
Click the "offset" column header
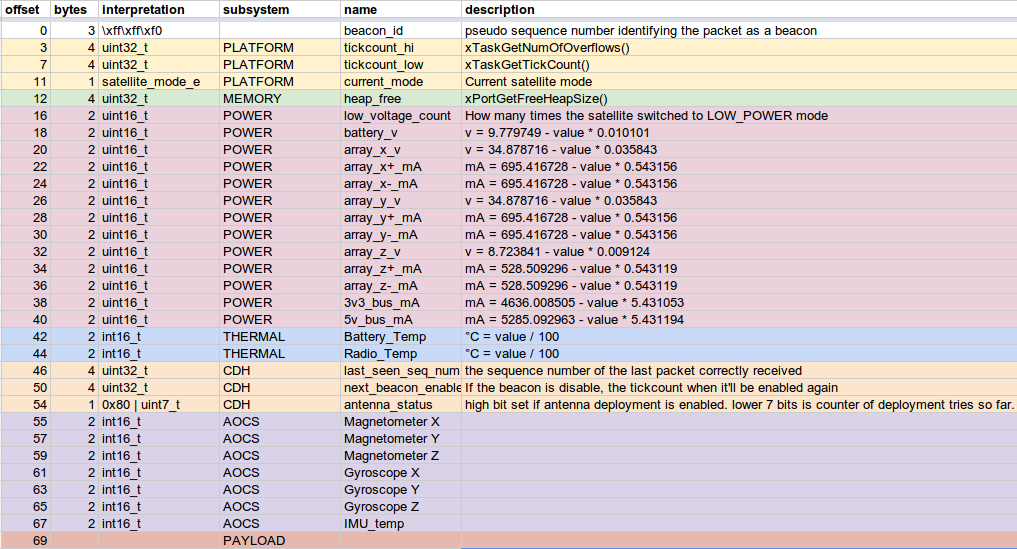(x=24, y=10)
